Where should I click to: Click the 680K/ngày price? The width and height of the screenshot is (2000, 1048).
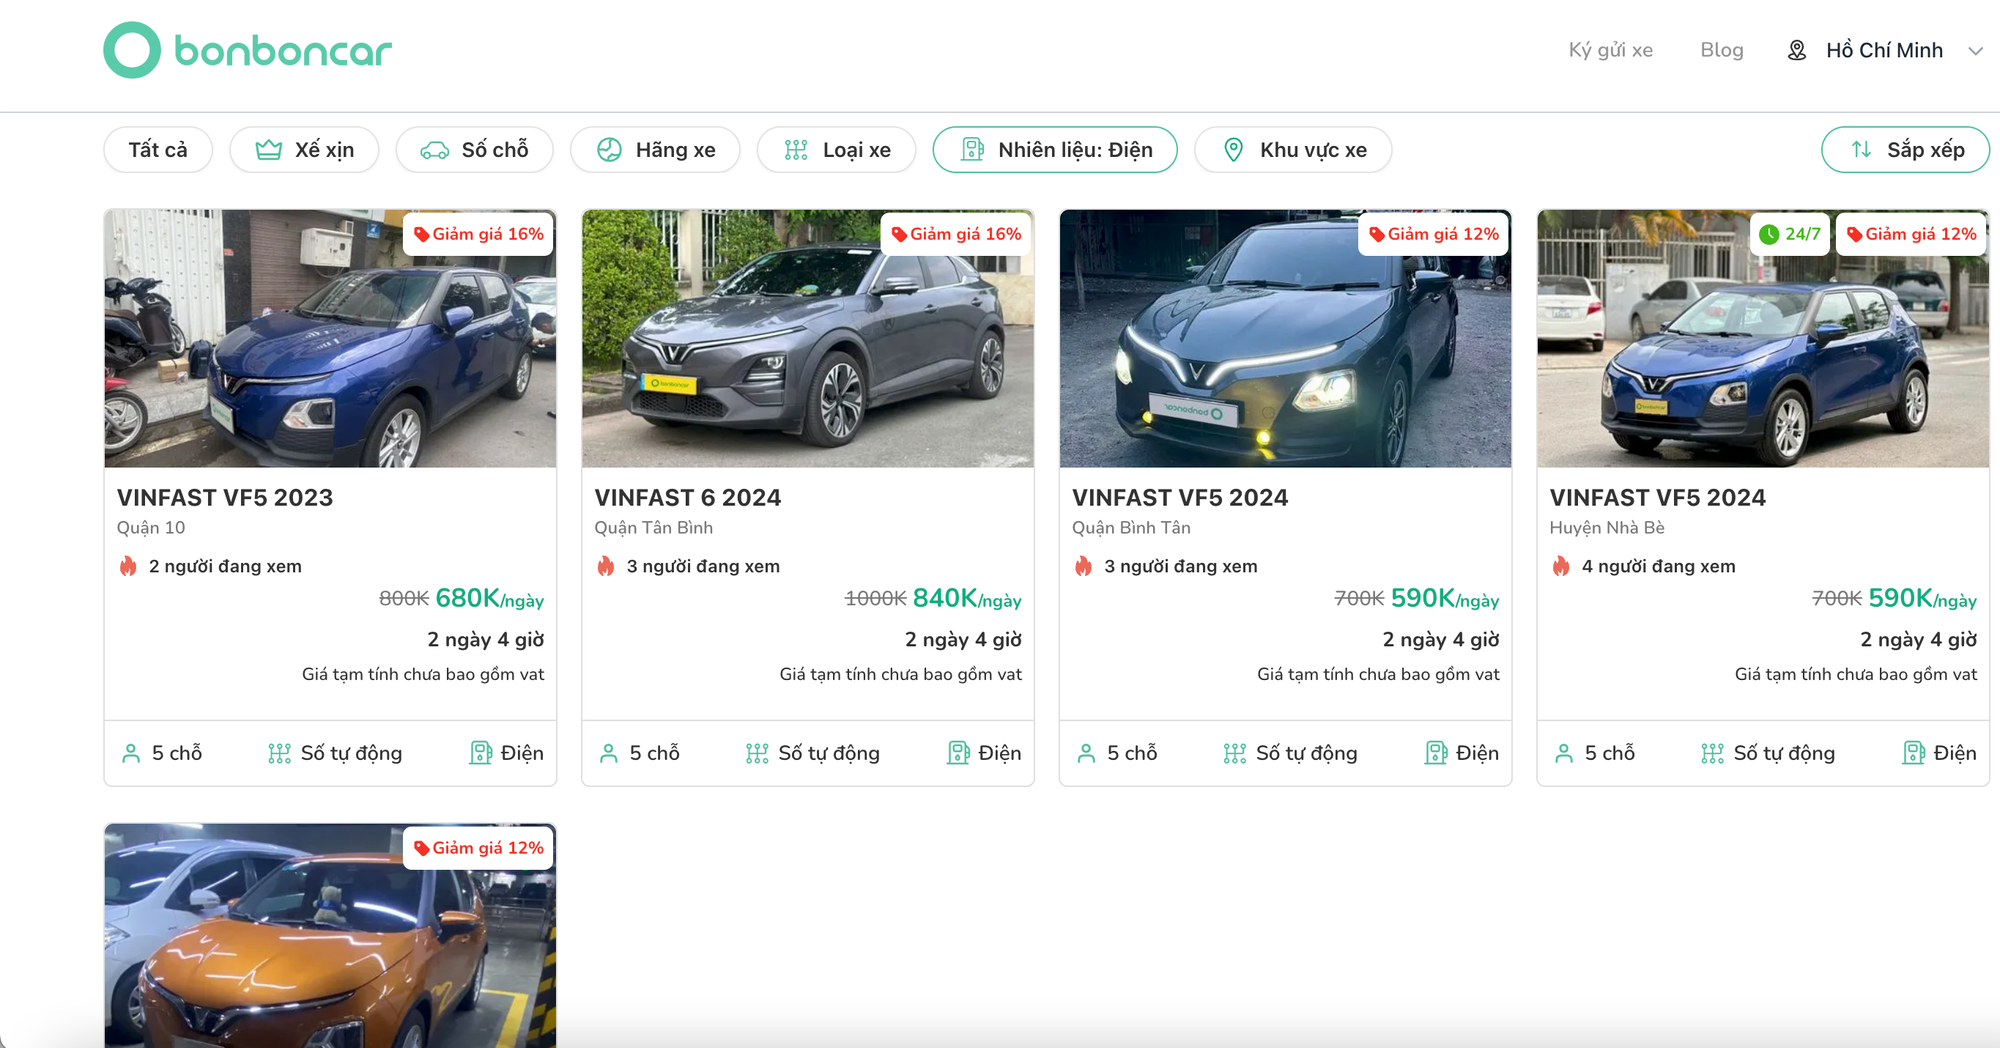point(490,599)
